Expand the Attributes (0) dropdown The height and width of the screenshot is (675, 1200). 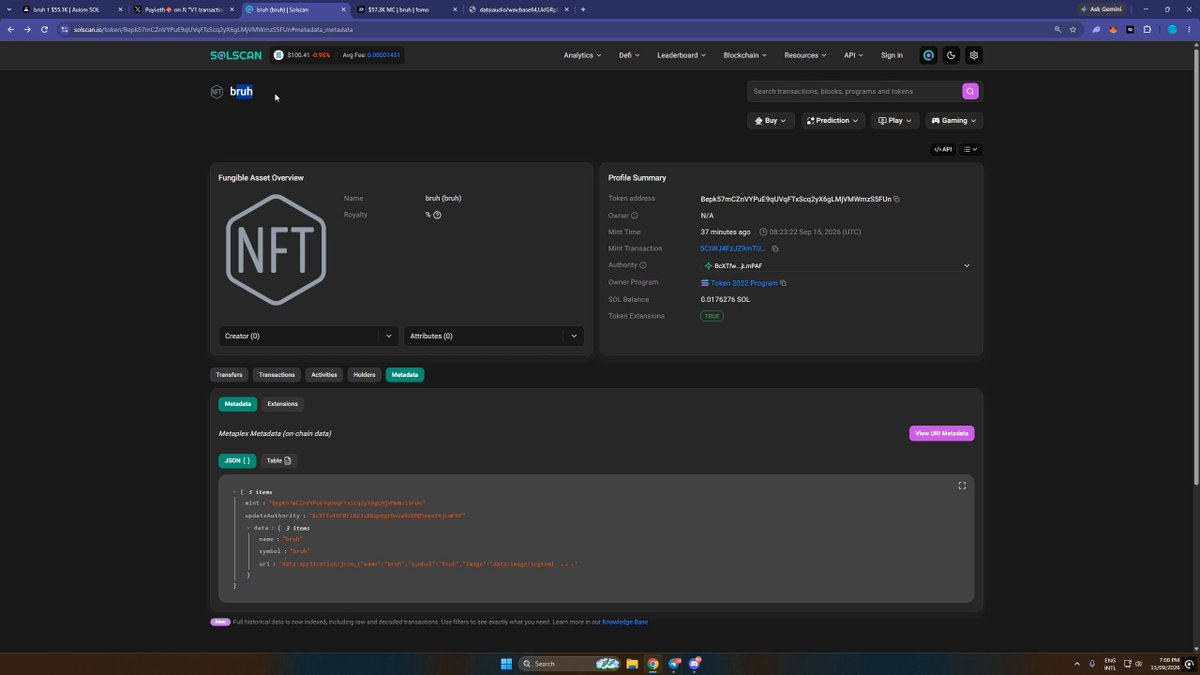[494, 336]
